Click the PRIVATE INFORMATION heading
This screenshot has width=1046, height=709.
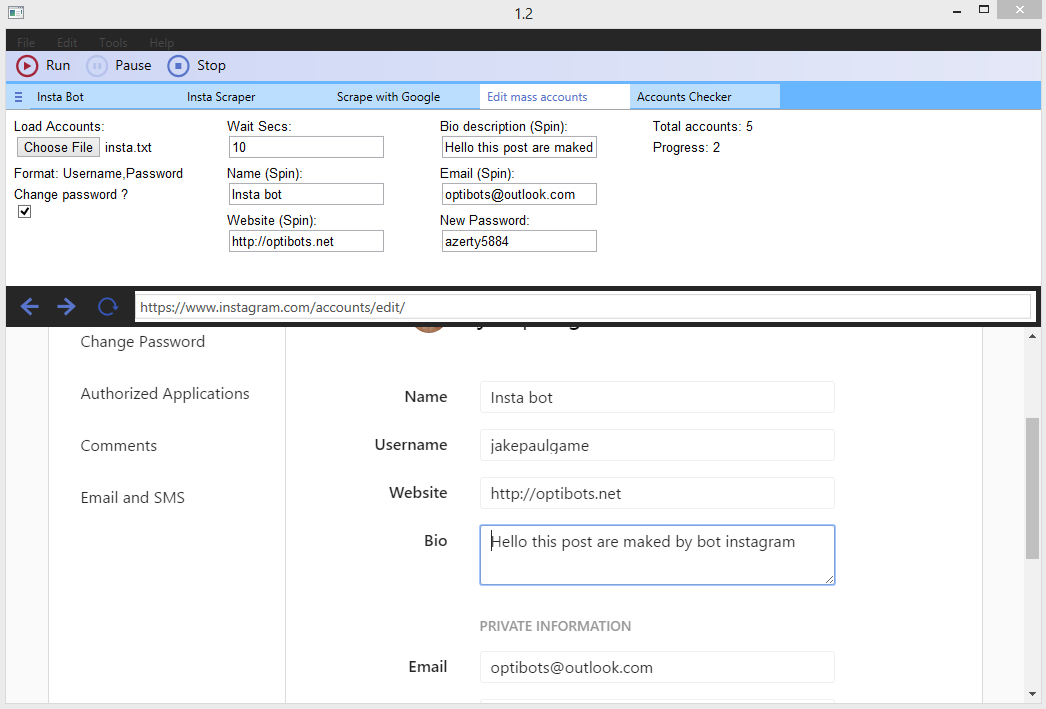[x=555, y=626]
